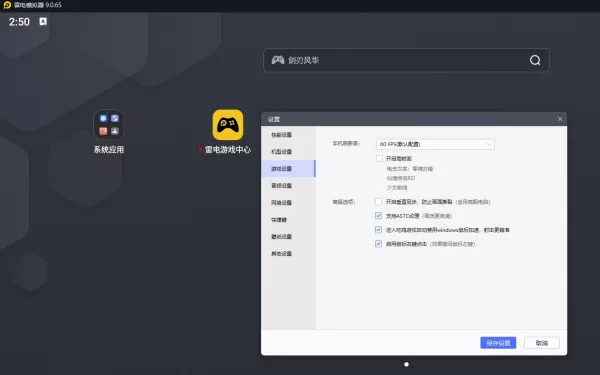The height and width of the screenshot is (375, 600).
Task: Open 性能设置 performance settings tab
Action: tap(289, 135)
